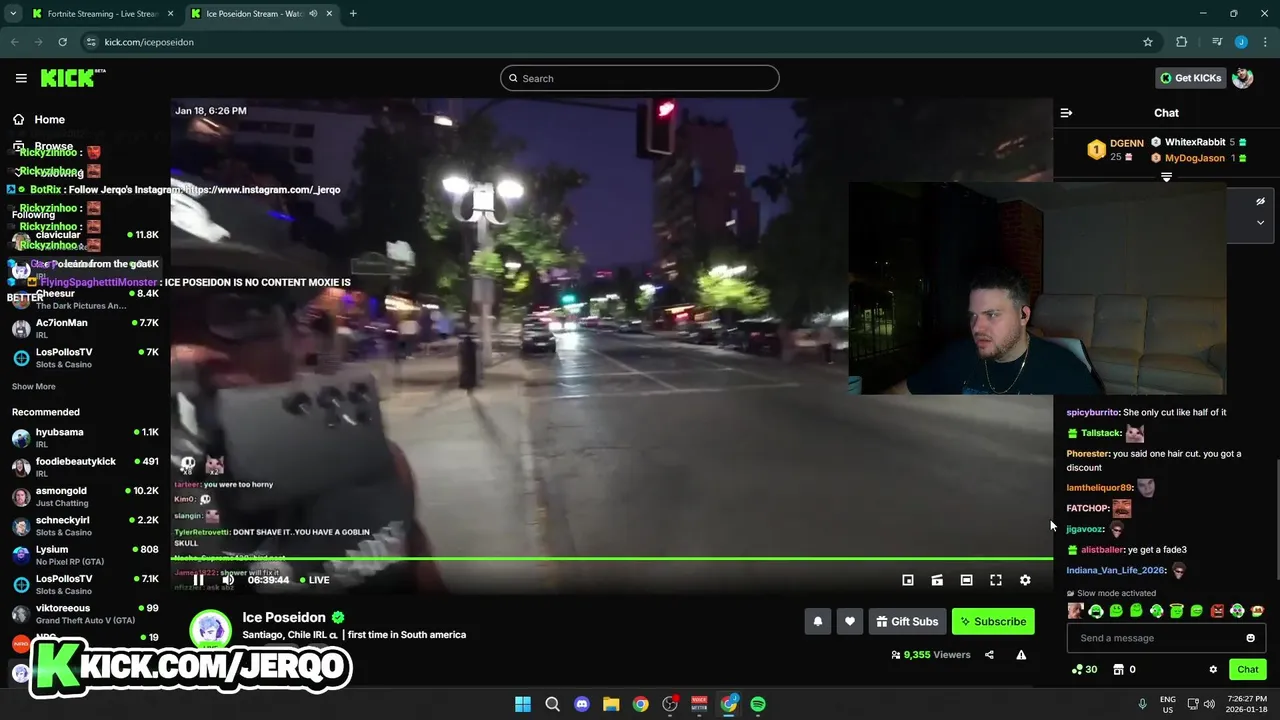Open the channel shop icon
The height and width of the screenshot is (720, 1280).
[1119, 669]
